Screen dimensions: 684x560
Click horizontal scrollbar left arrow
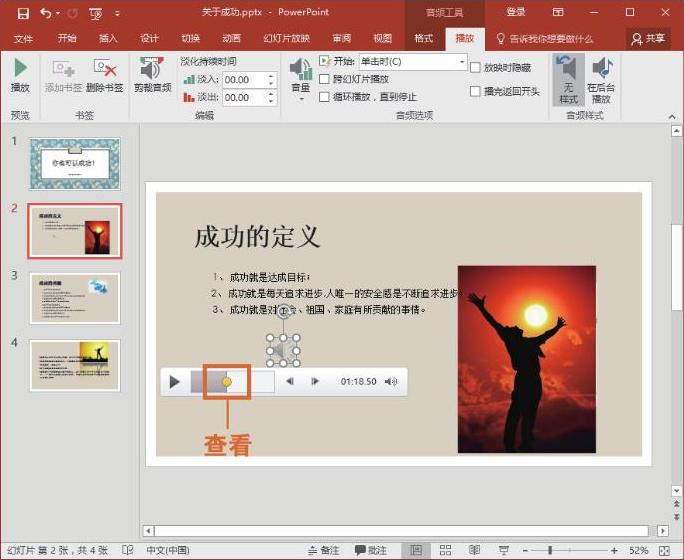(148, 531)
